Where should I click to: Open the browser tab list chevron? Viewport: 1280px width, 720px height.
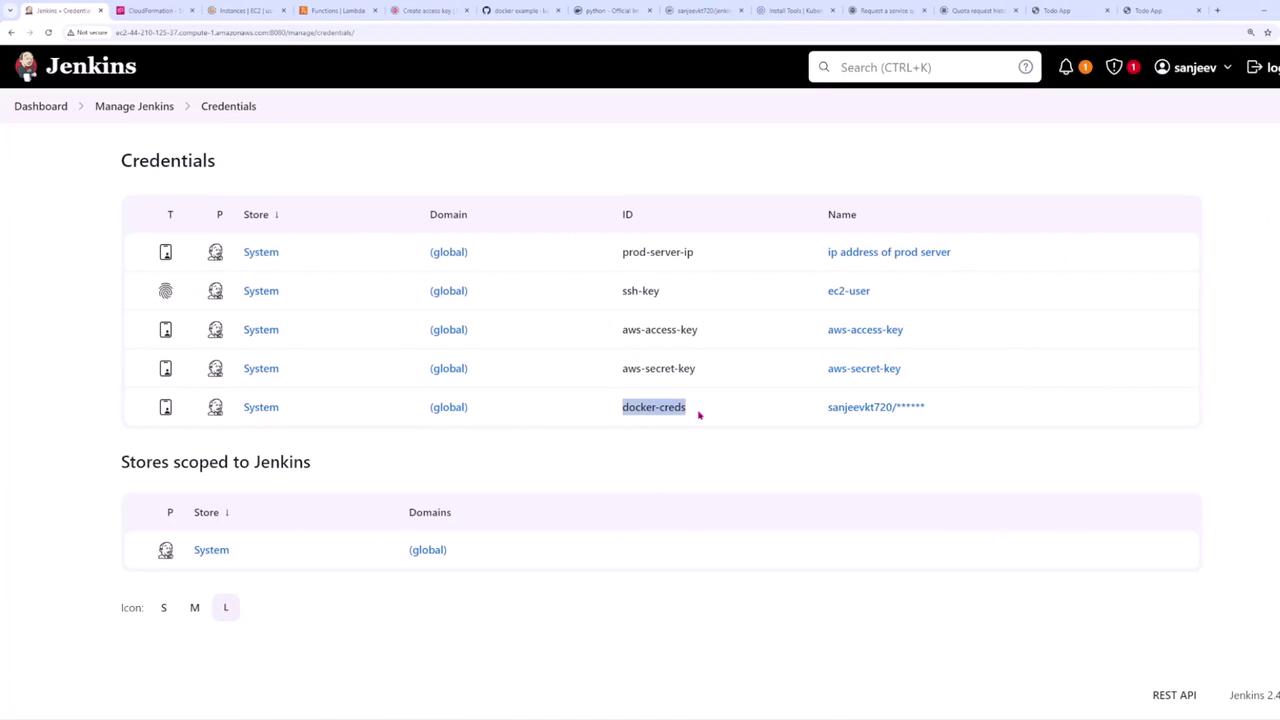pos(10,10)
